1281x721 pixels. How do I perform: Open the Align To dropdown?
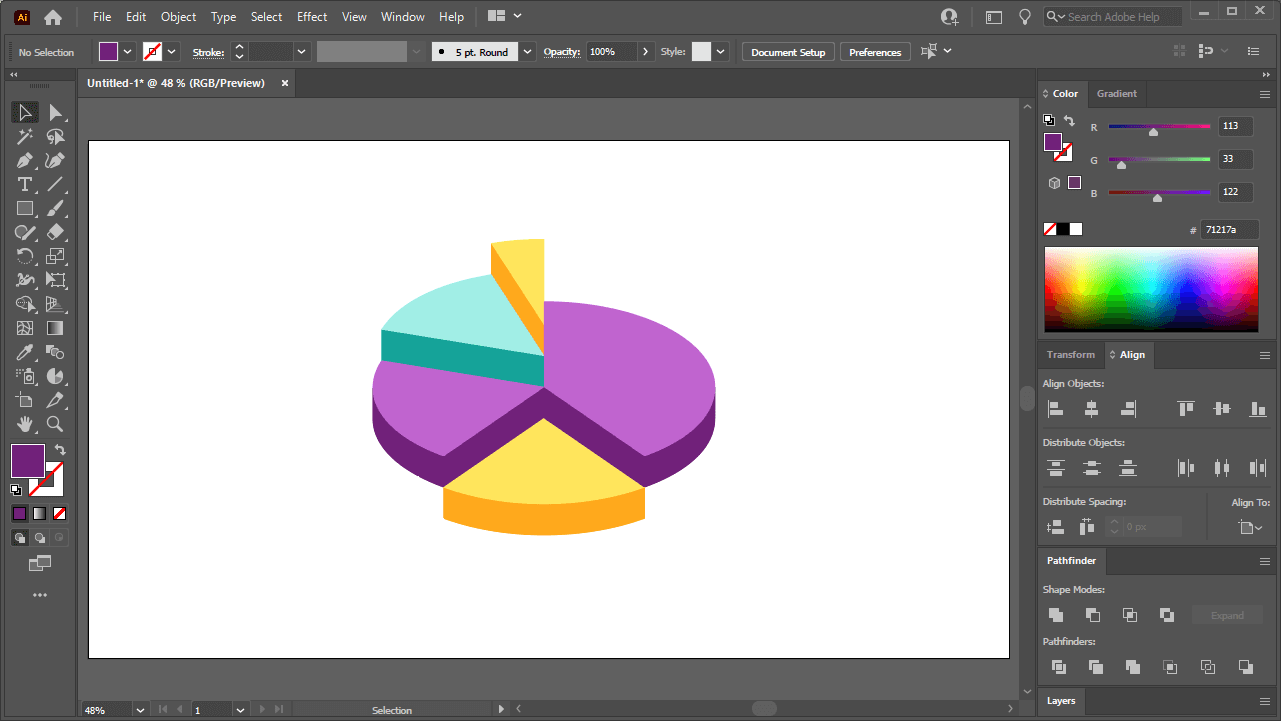(1250, 527)
